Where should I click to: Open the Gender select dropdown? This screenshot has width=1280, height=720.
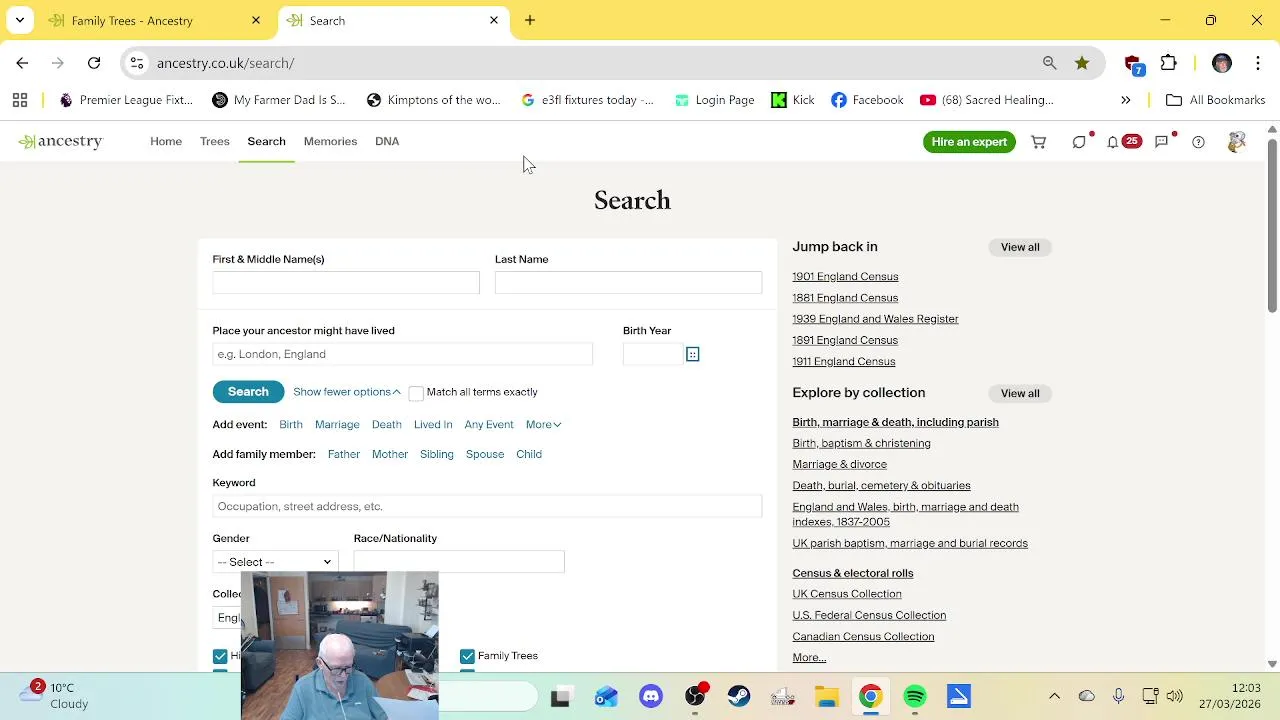(x=275, y=562)
